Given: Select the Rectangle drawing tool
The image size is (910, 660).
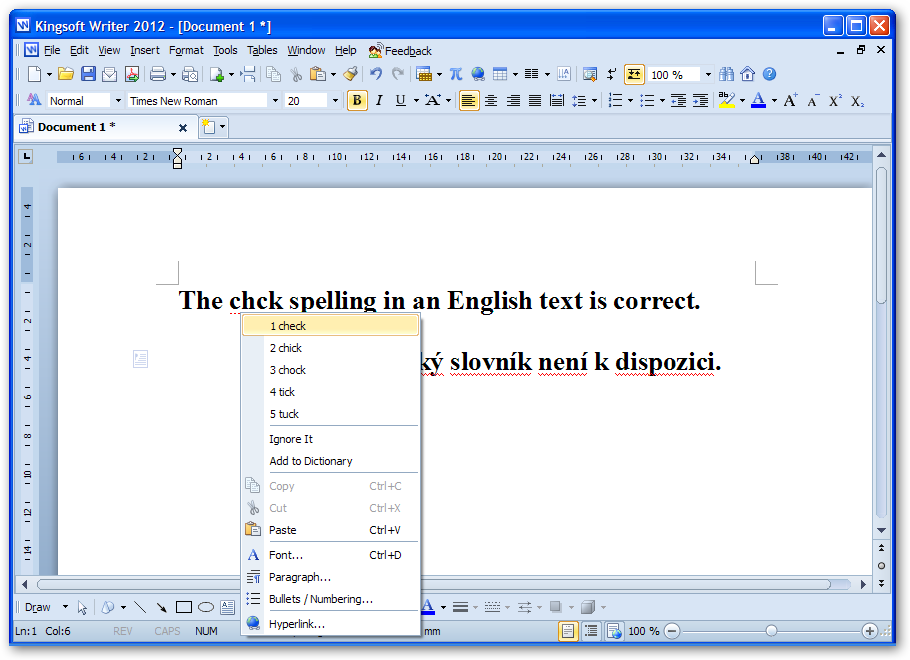Looking at the screenshot, I should [x=183, y=608].
